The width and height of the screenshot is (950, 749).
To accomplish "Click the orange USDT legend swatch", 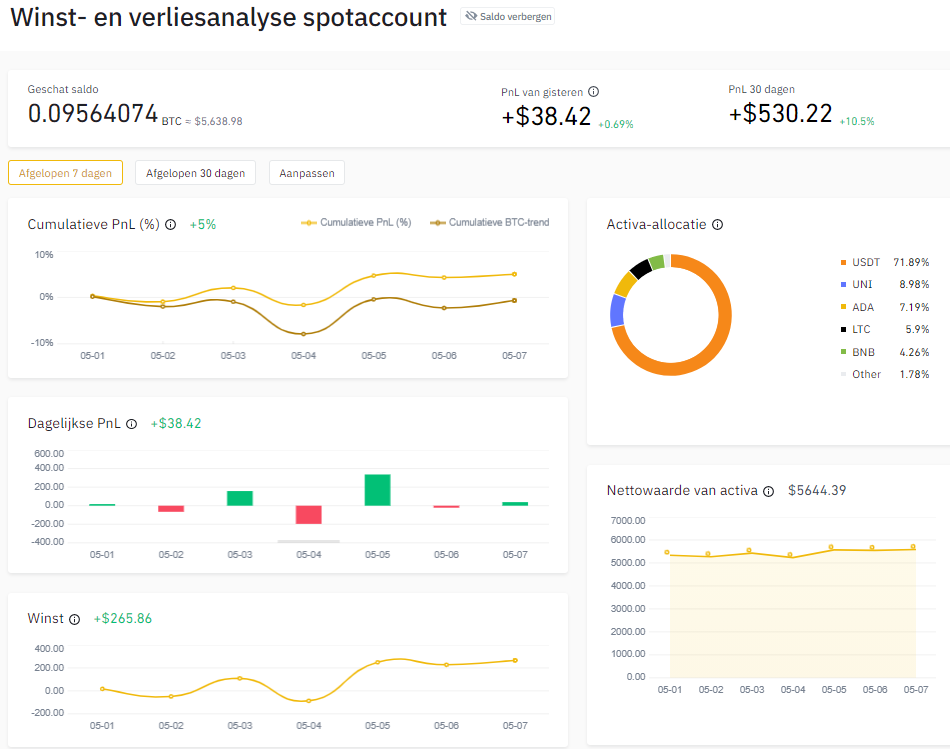I will 843,263.
